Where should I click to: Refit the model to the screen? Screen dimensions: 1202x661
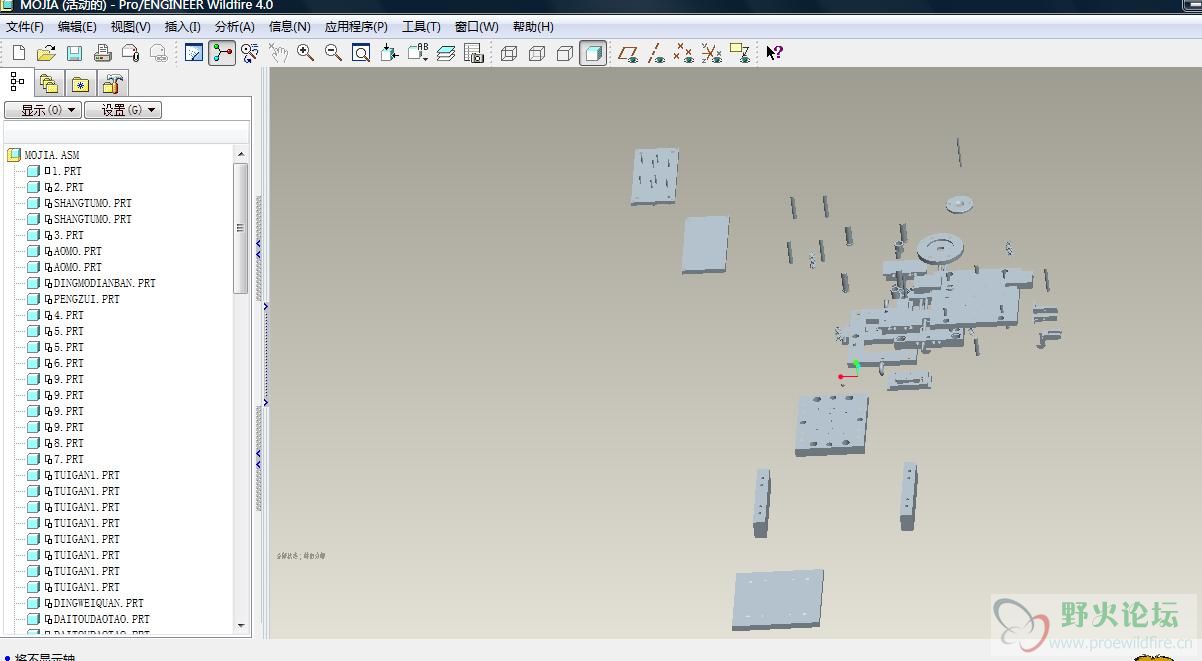361,53
